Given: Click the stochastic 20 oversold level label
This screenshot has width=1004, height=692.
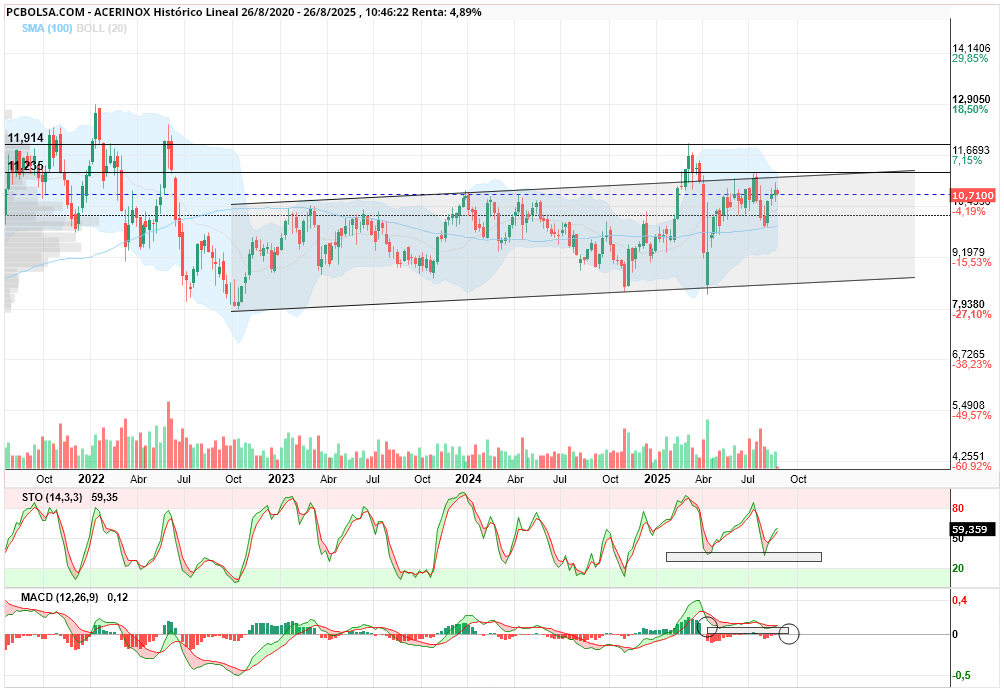Looking at the screenshot, I should pyautogui.click(x=958, y=568).
